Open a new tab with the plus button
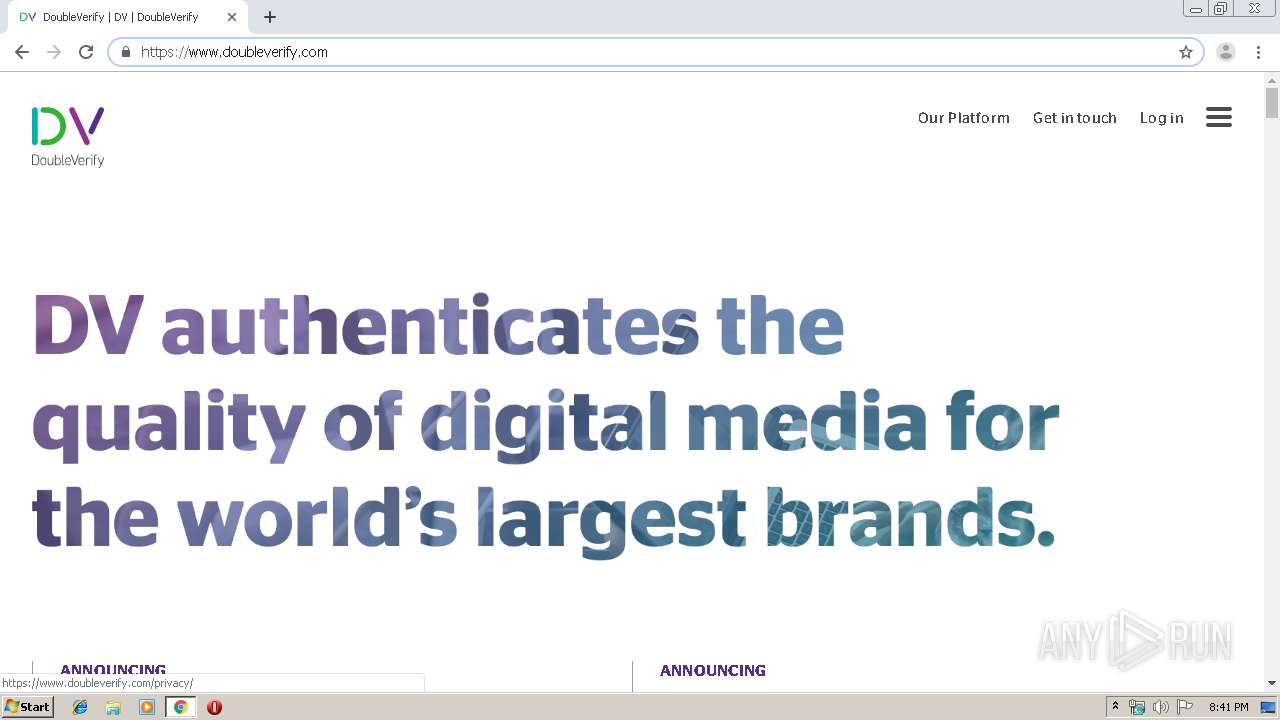Screen dimensions: 1280x720 (270, 17)
